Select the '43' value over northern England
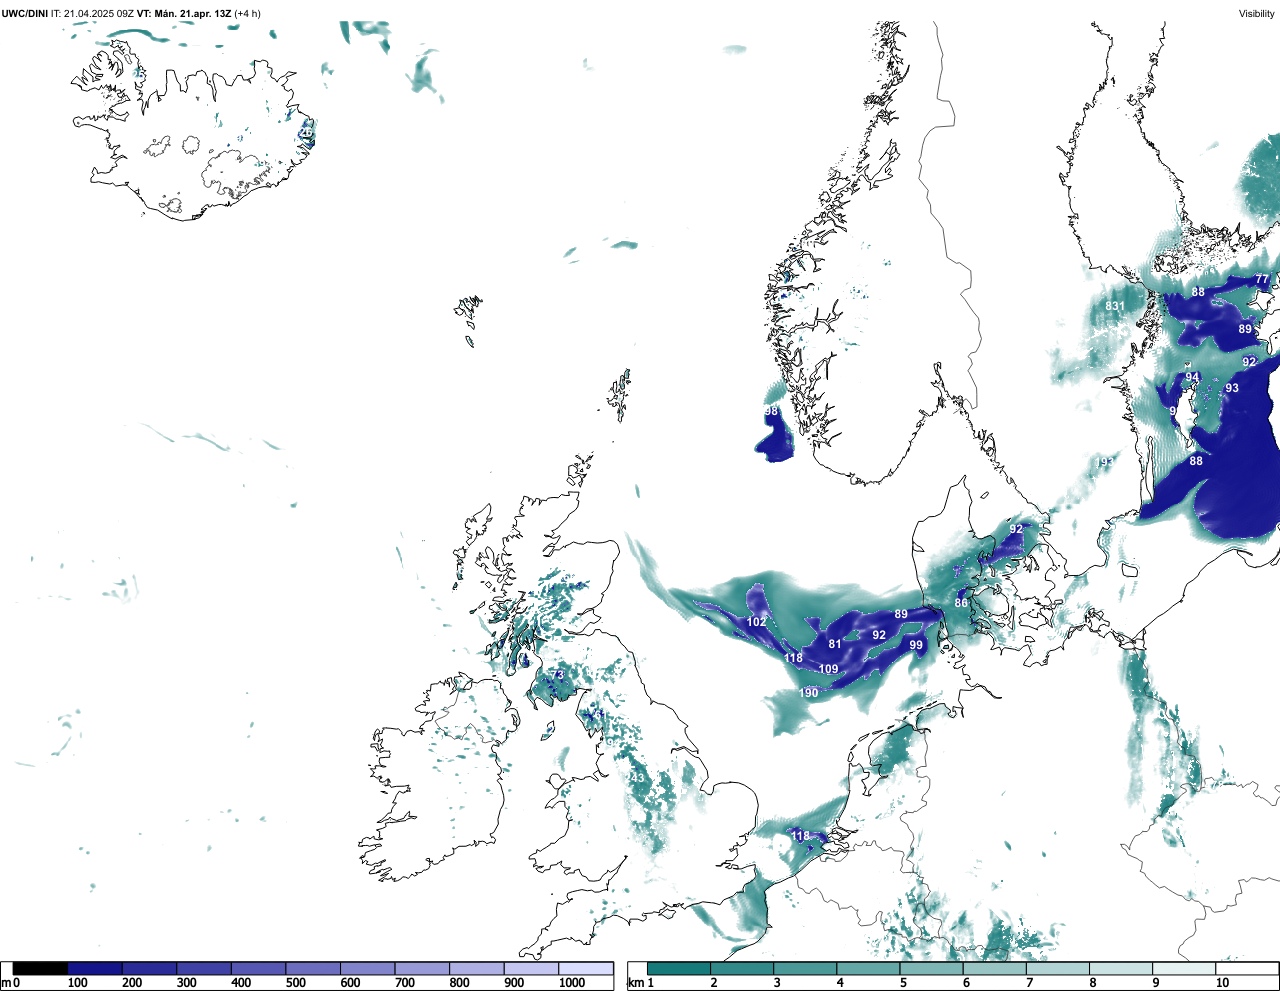1280x991 pixels. 638,778
